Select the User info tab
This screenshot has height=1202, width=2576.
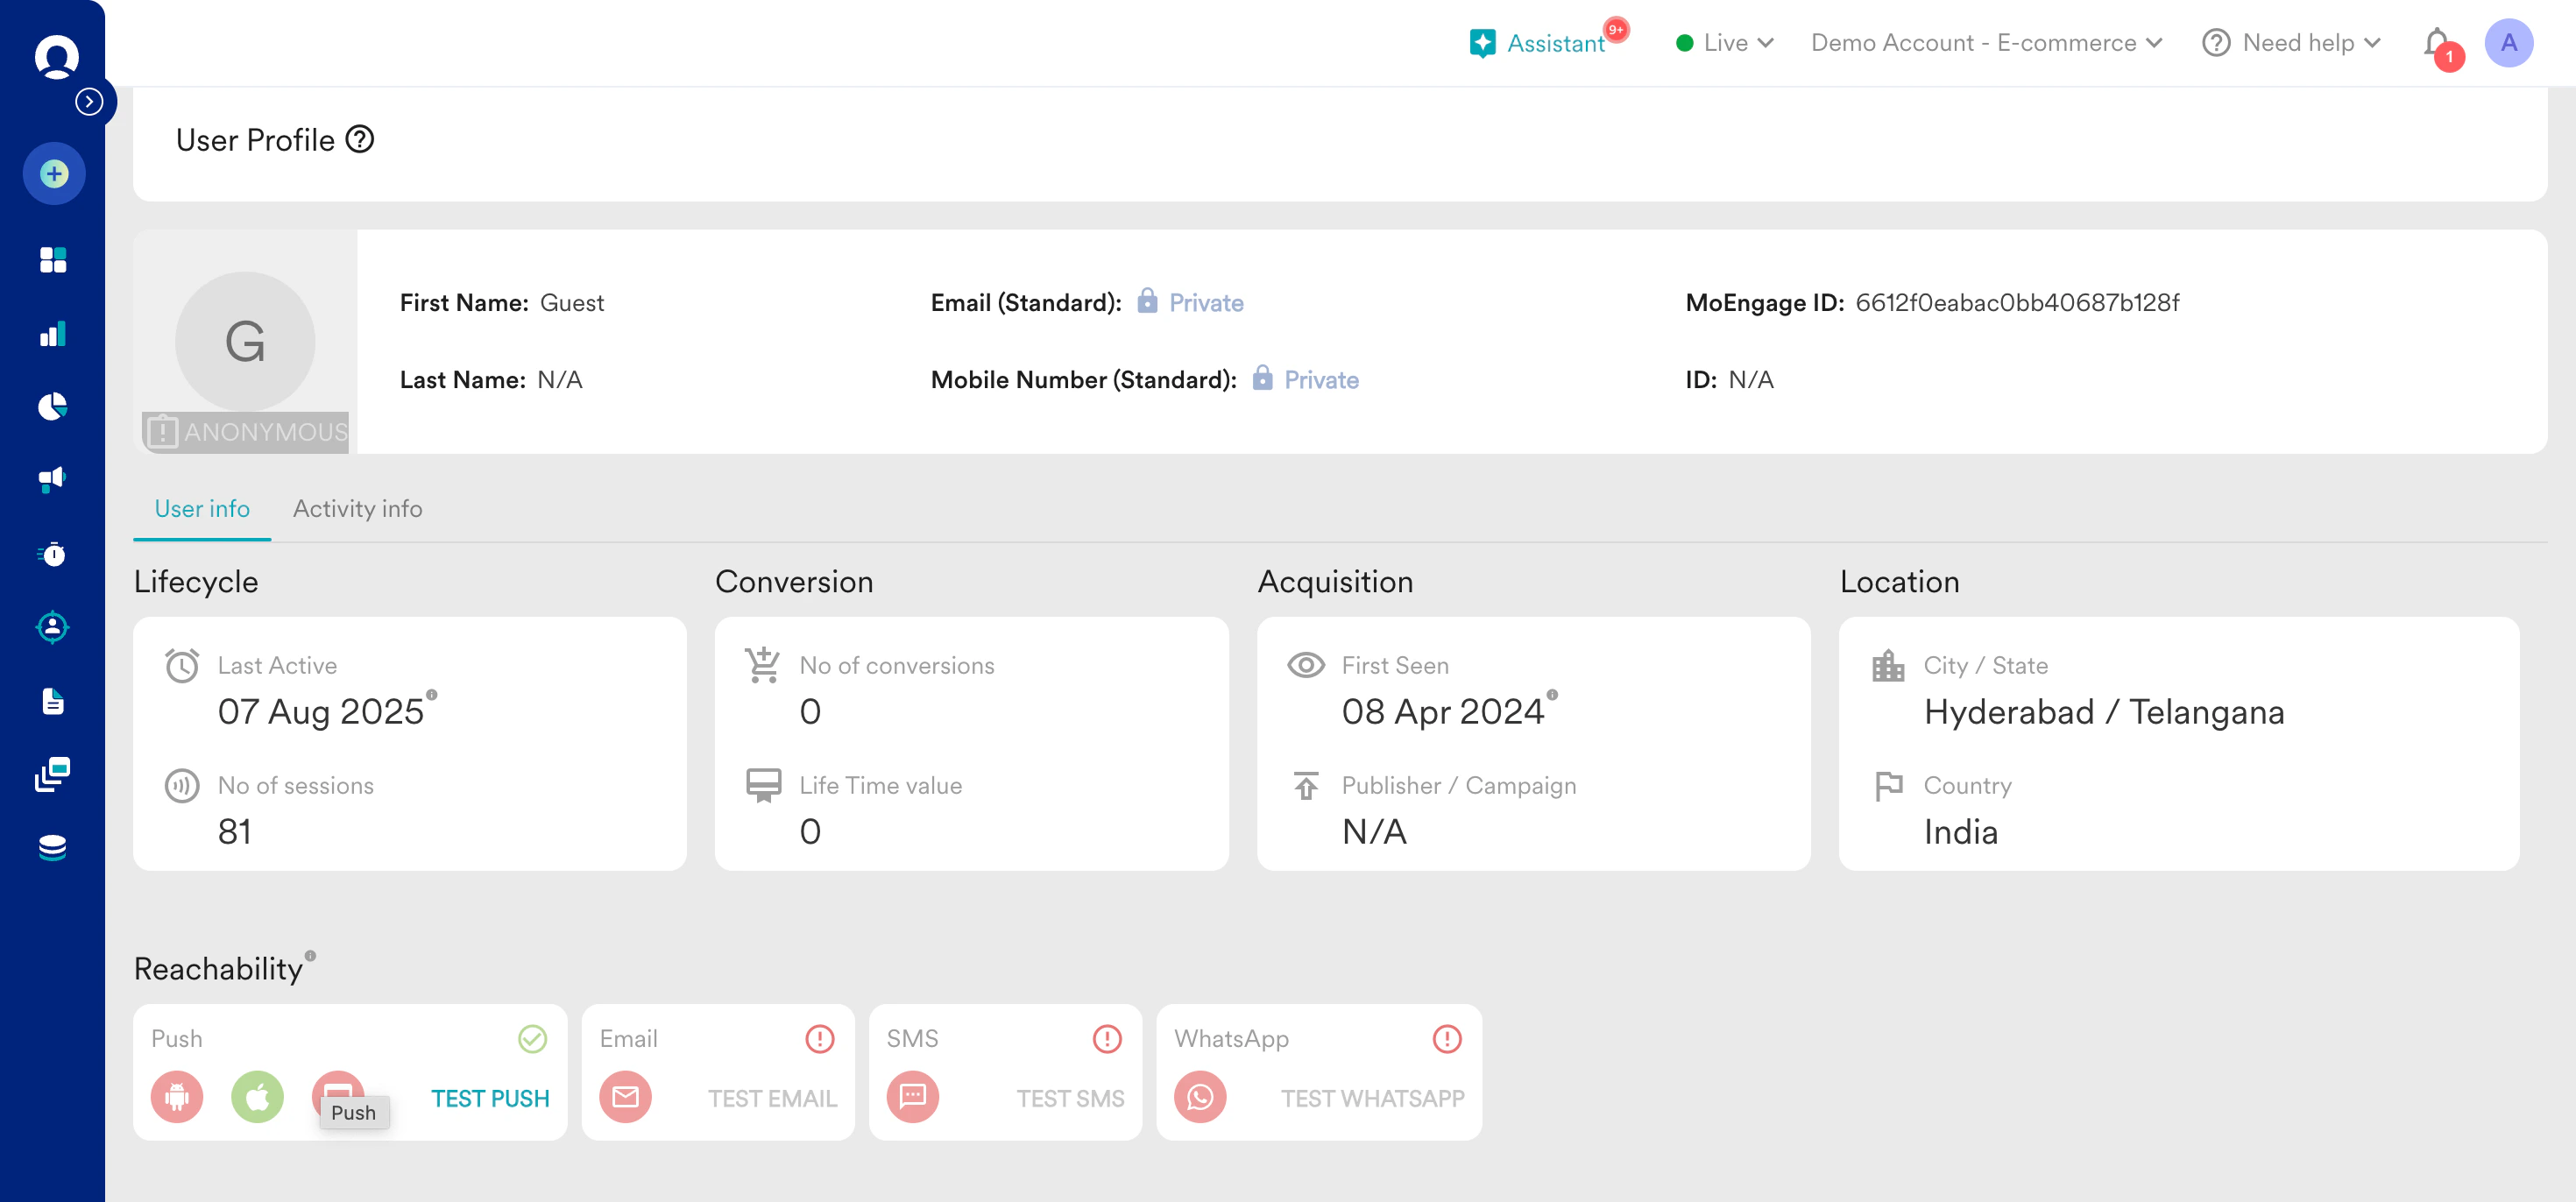click(x=202, y=509)
